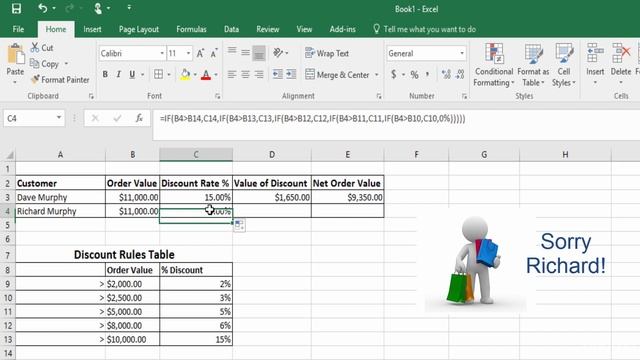The height and width of the screenshot is (360, 640).
Task: Increase decimal places
Action: click(x=446, y=74)
